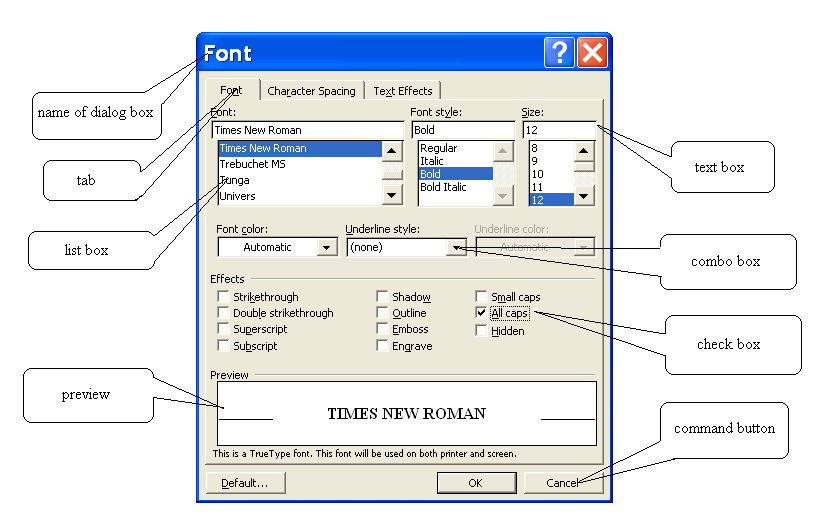Click size list scroll up arrow

584,151
